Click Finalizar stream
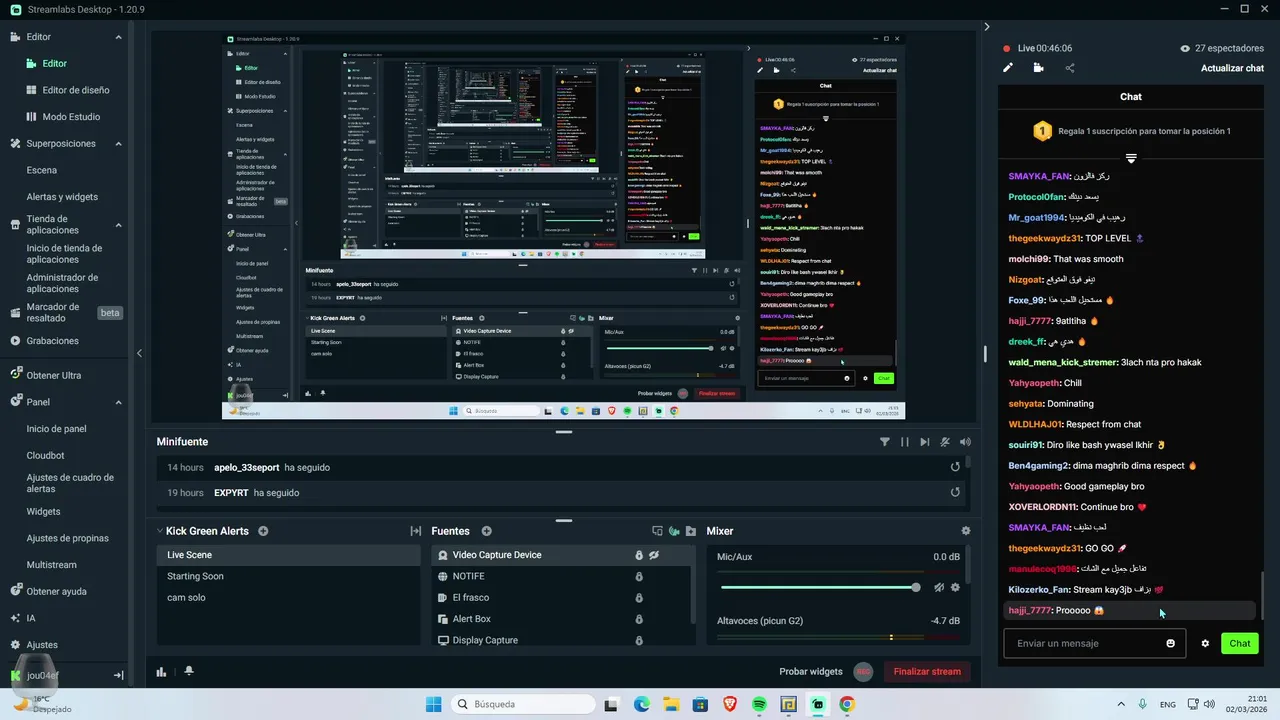Viewport: 1280px width, 720px height. click(x=927, y=672)
